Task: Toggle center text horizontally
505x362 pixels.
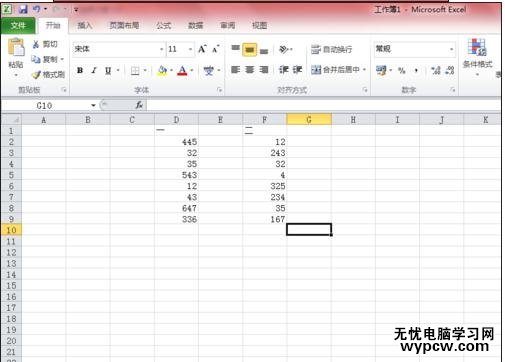Action: point(249,69)
